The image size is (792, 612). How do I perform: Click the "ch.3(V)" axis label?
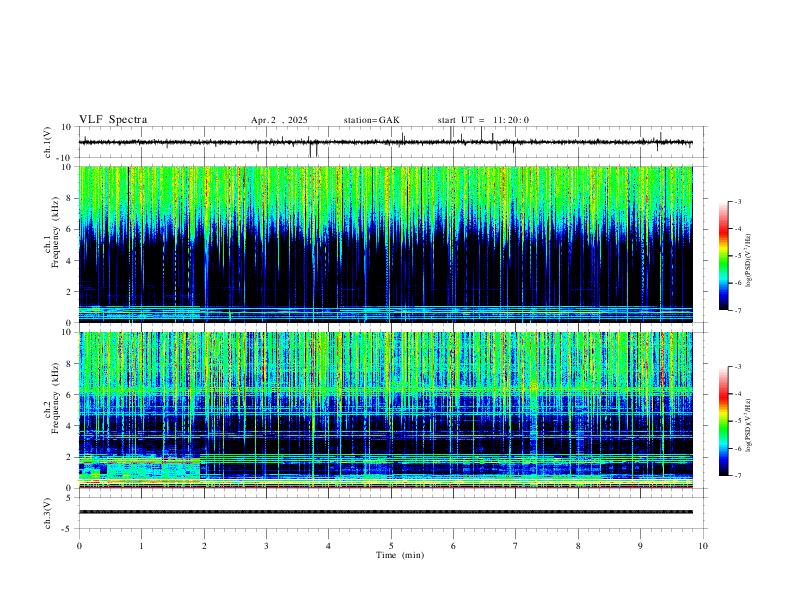tap(48, 513)
